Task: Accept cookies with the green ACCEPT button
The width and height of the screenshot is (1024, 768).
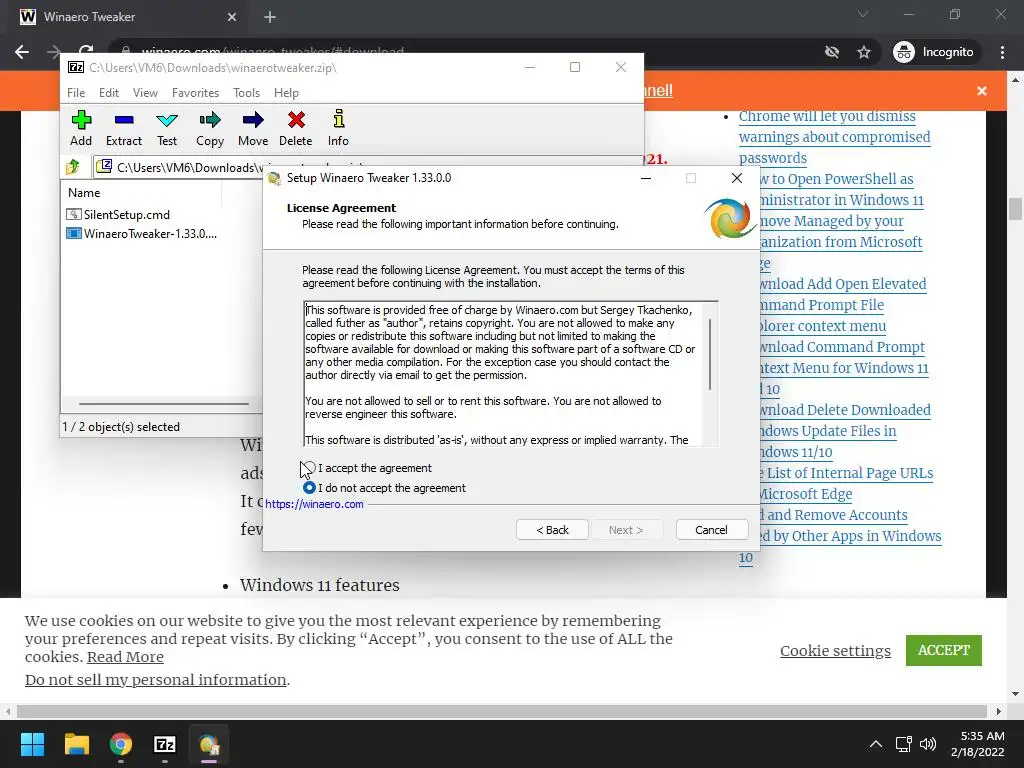Action: (x=943, y=650)
